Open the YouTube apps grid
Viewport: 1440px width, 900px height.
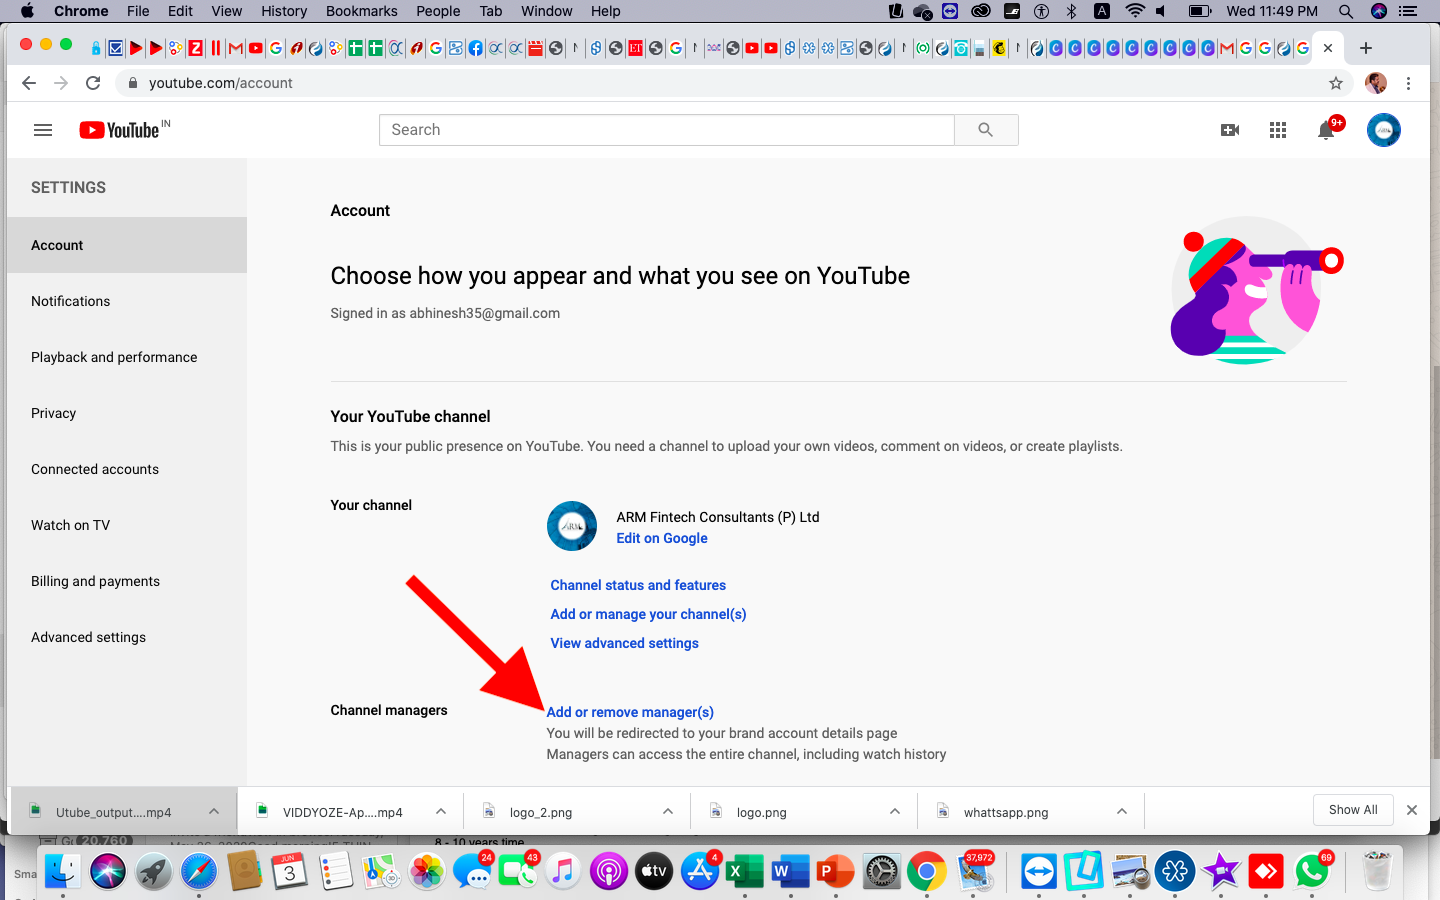1278,130
